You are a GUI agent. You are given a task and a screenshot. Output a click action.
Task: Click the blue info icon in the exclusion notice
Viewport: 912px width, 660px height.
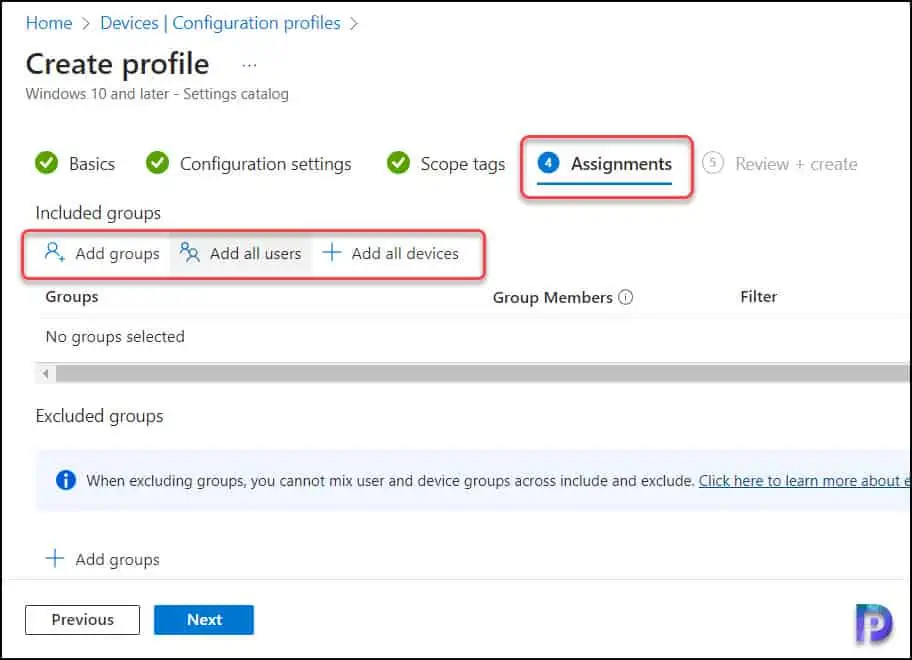click(66, 480)
